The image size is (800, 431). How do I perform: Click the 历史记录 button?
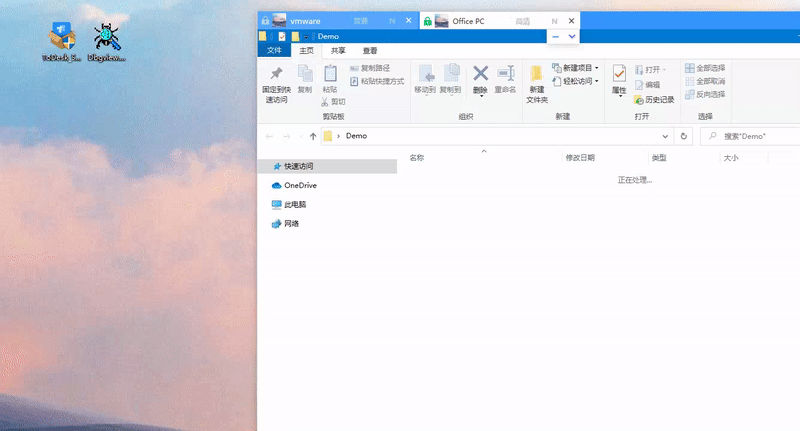coord(654,99)
